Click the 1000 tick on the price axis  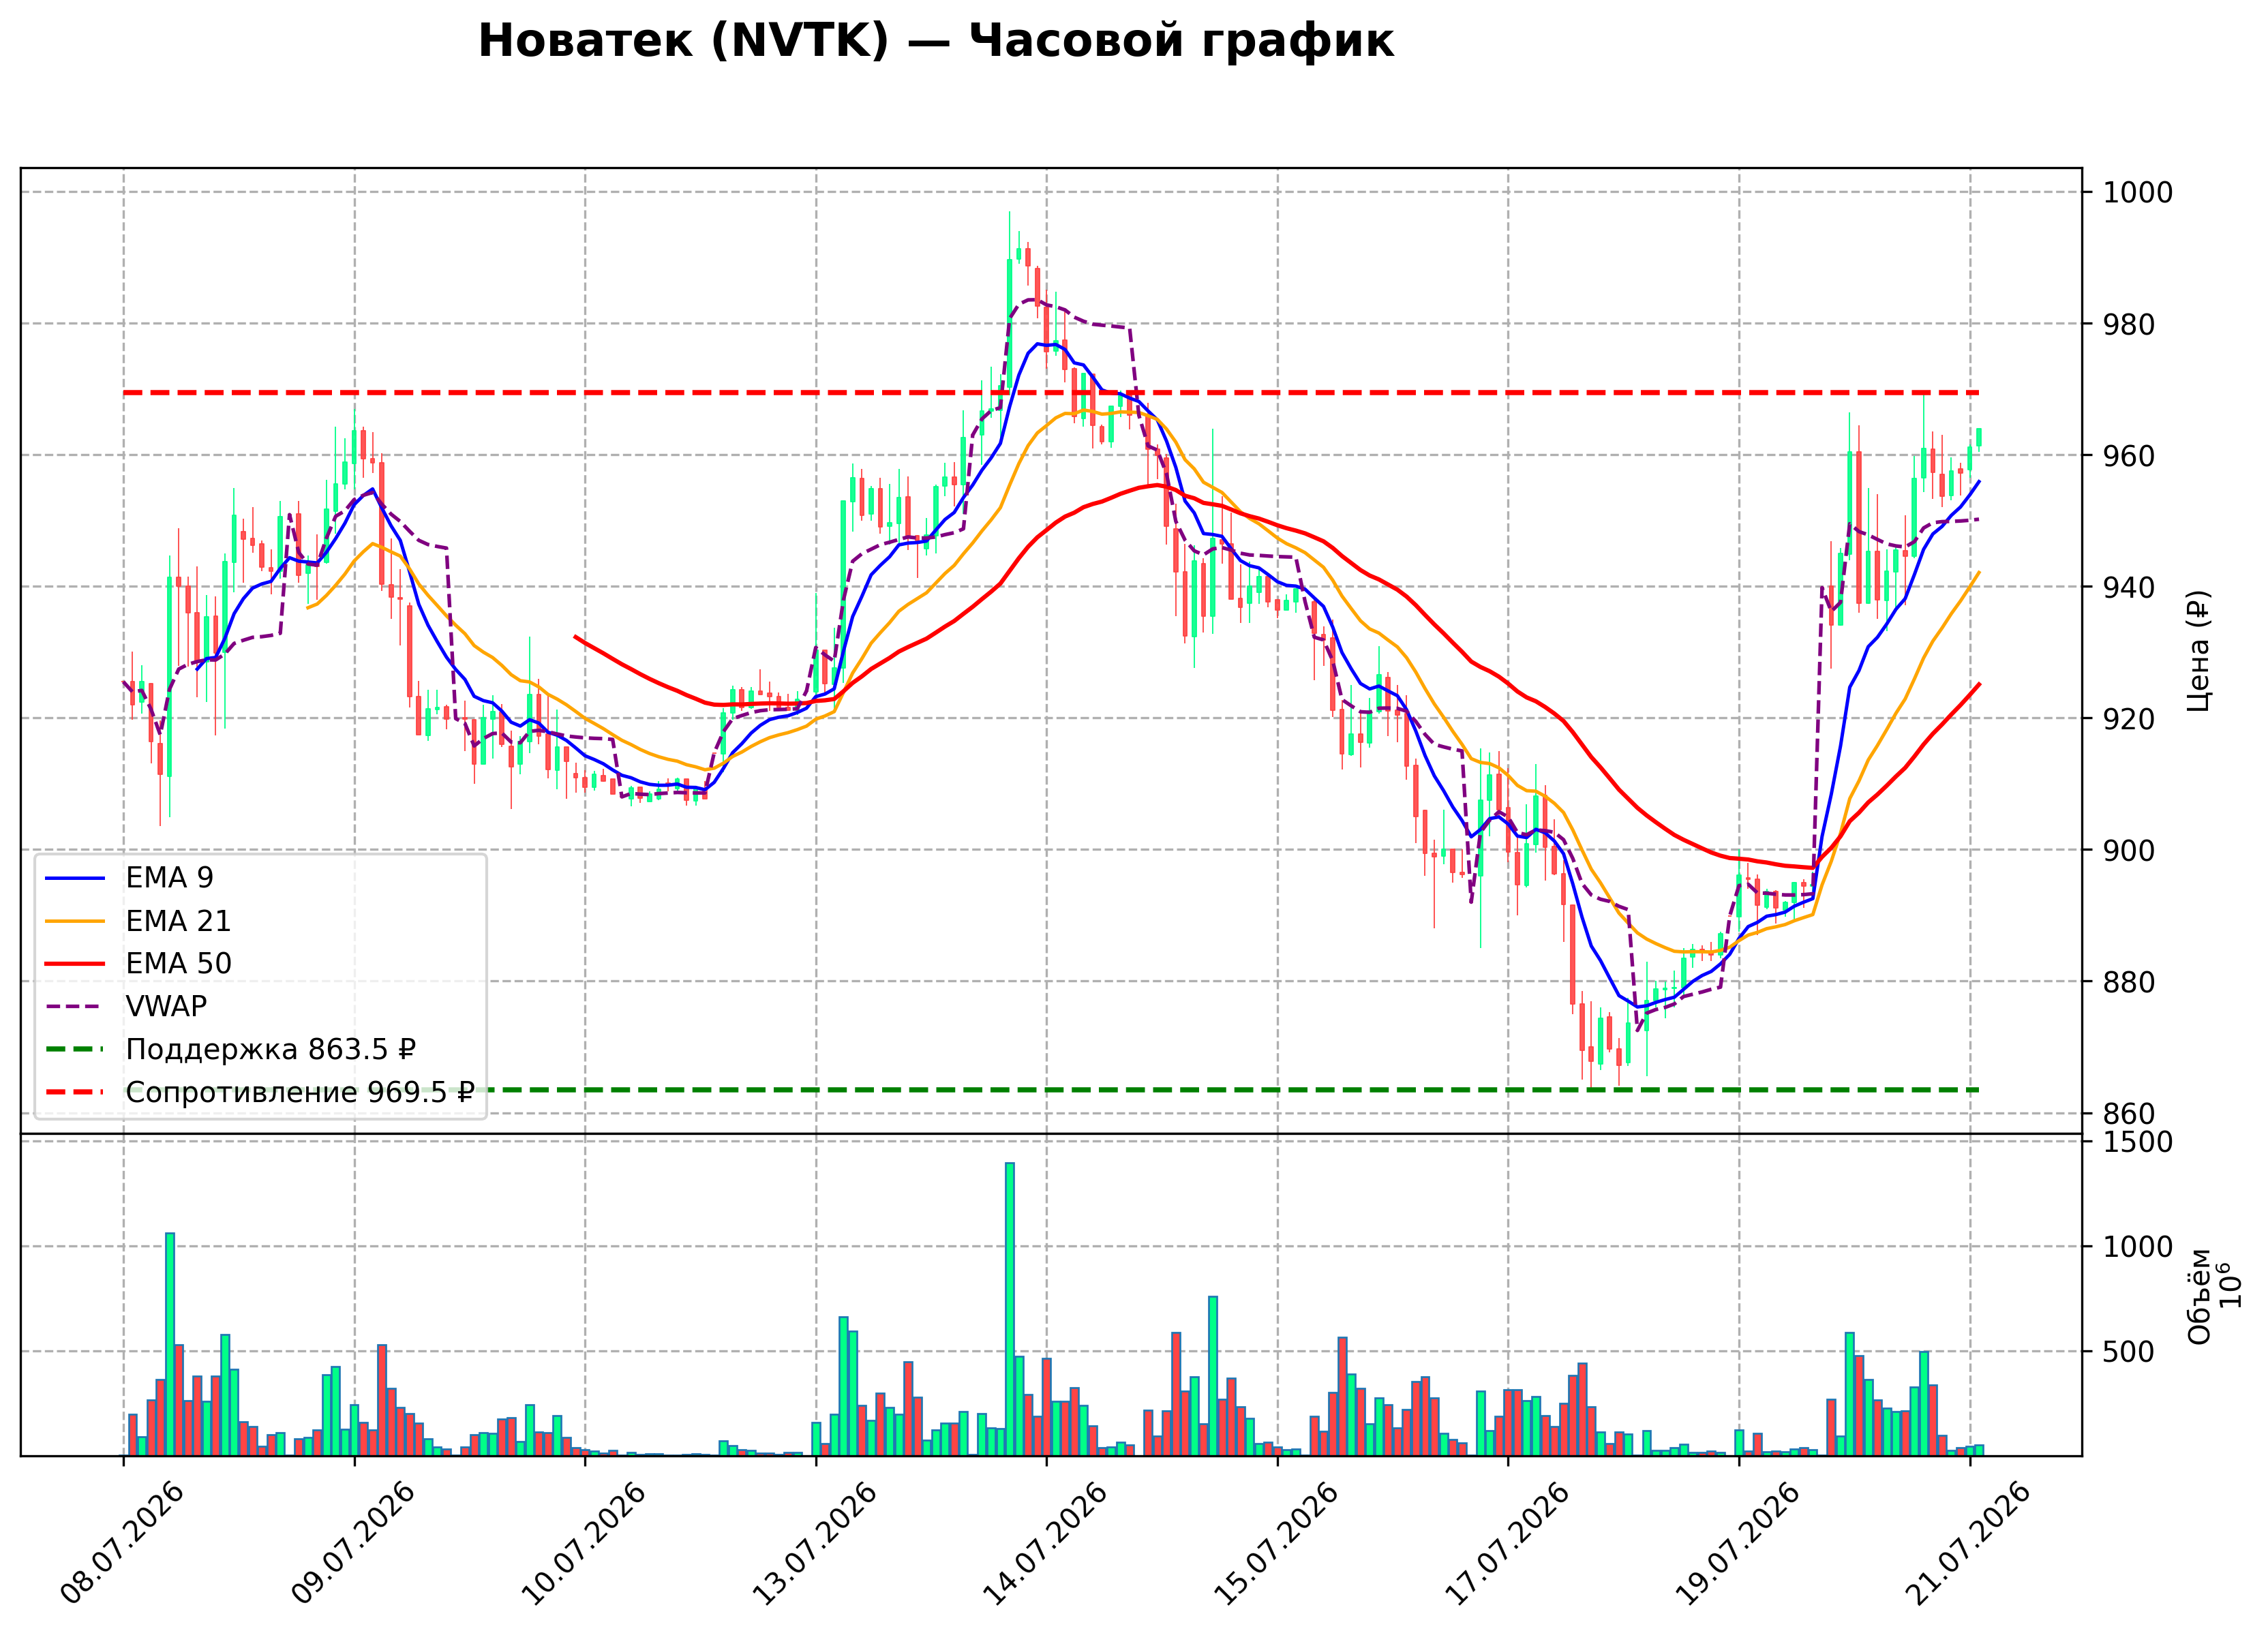click(x=2138, y=192)
